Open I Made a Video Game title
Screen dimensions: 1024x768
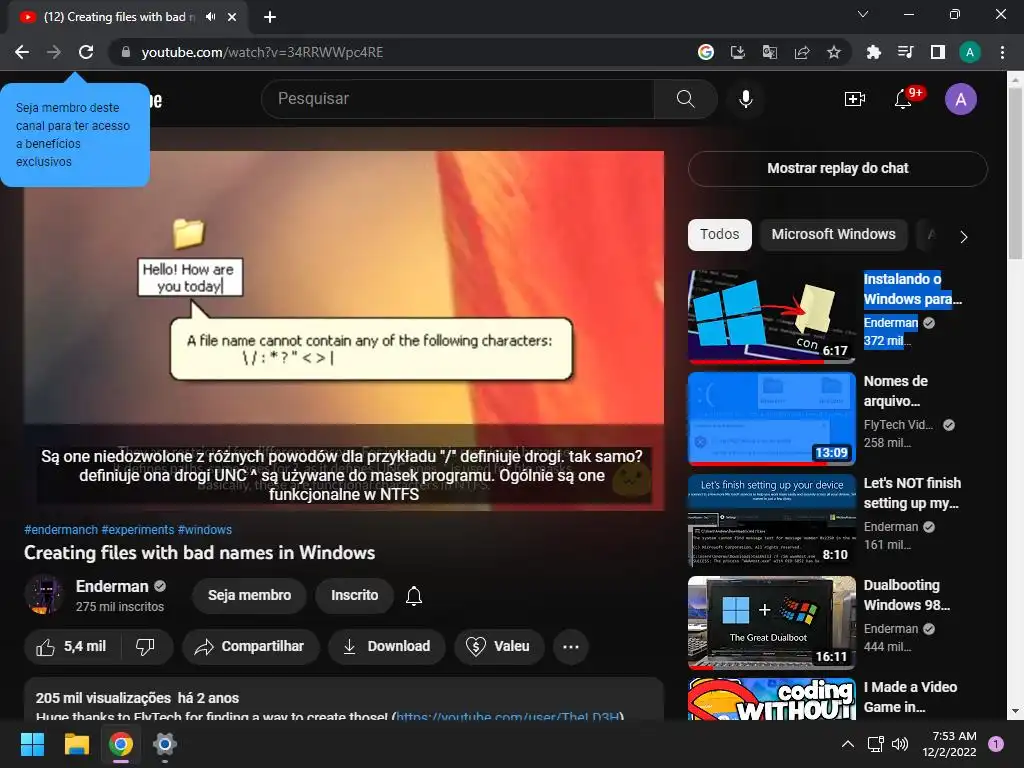click(910, 697)
